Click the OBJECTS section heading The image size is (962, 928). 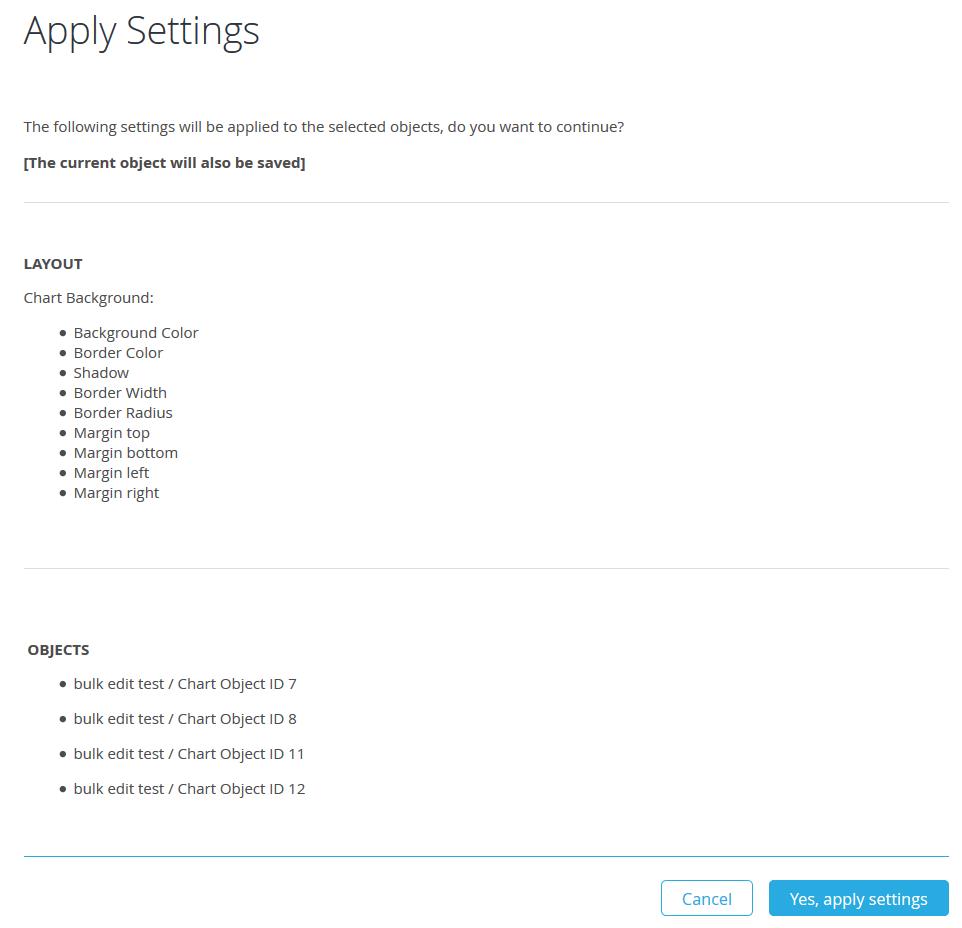(58, 650)
